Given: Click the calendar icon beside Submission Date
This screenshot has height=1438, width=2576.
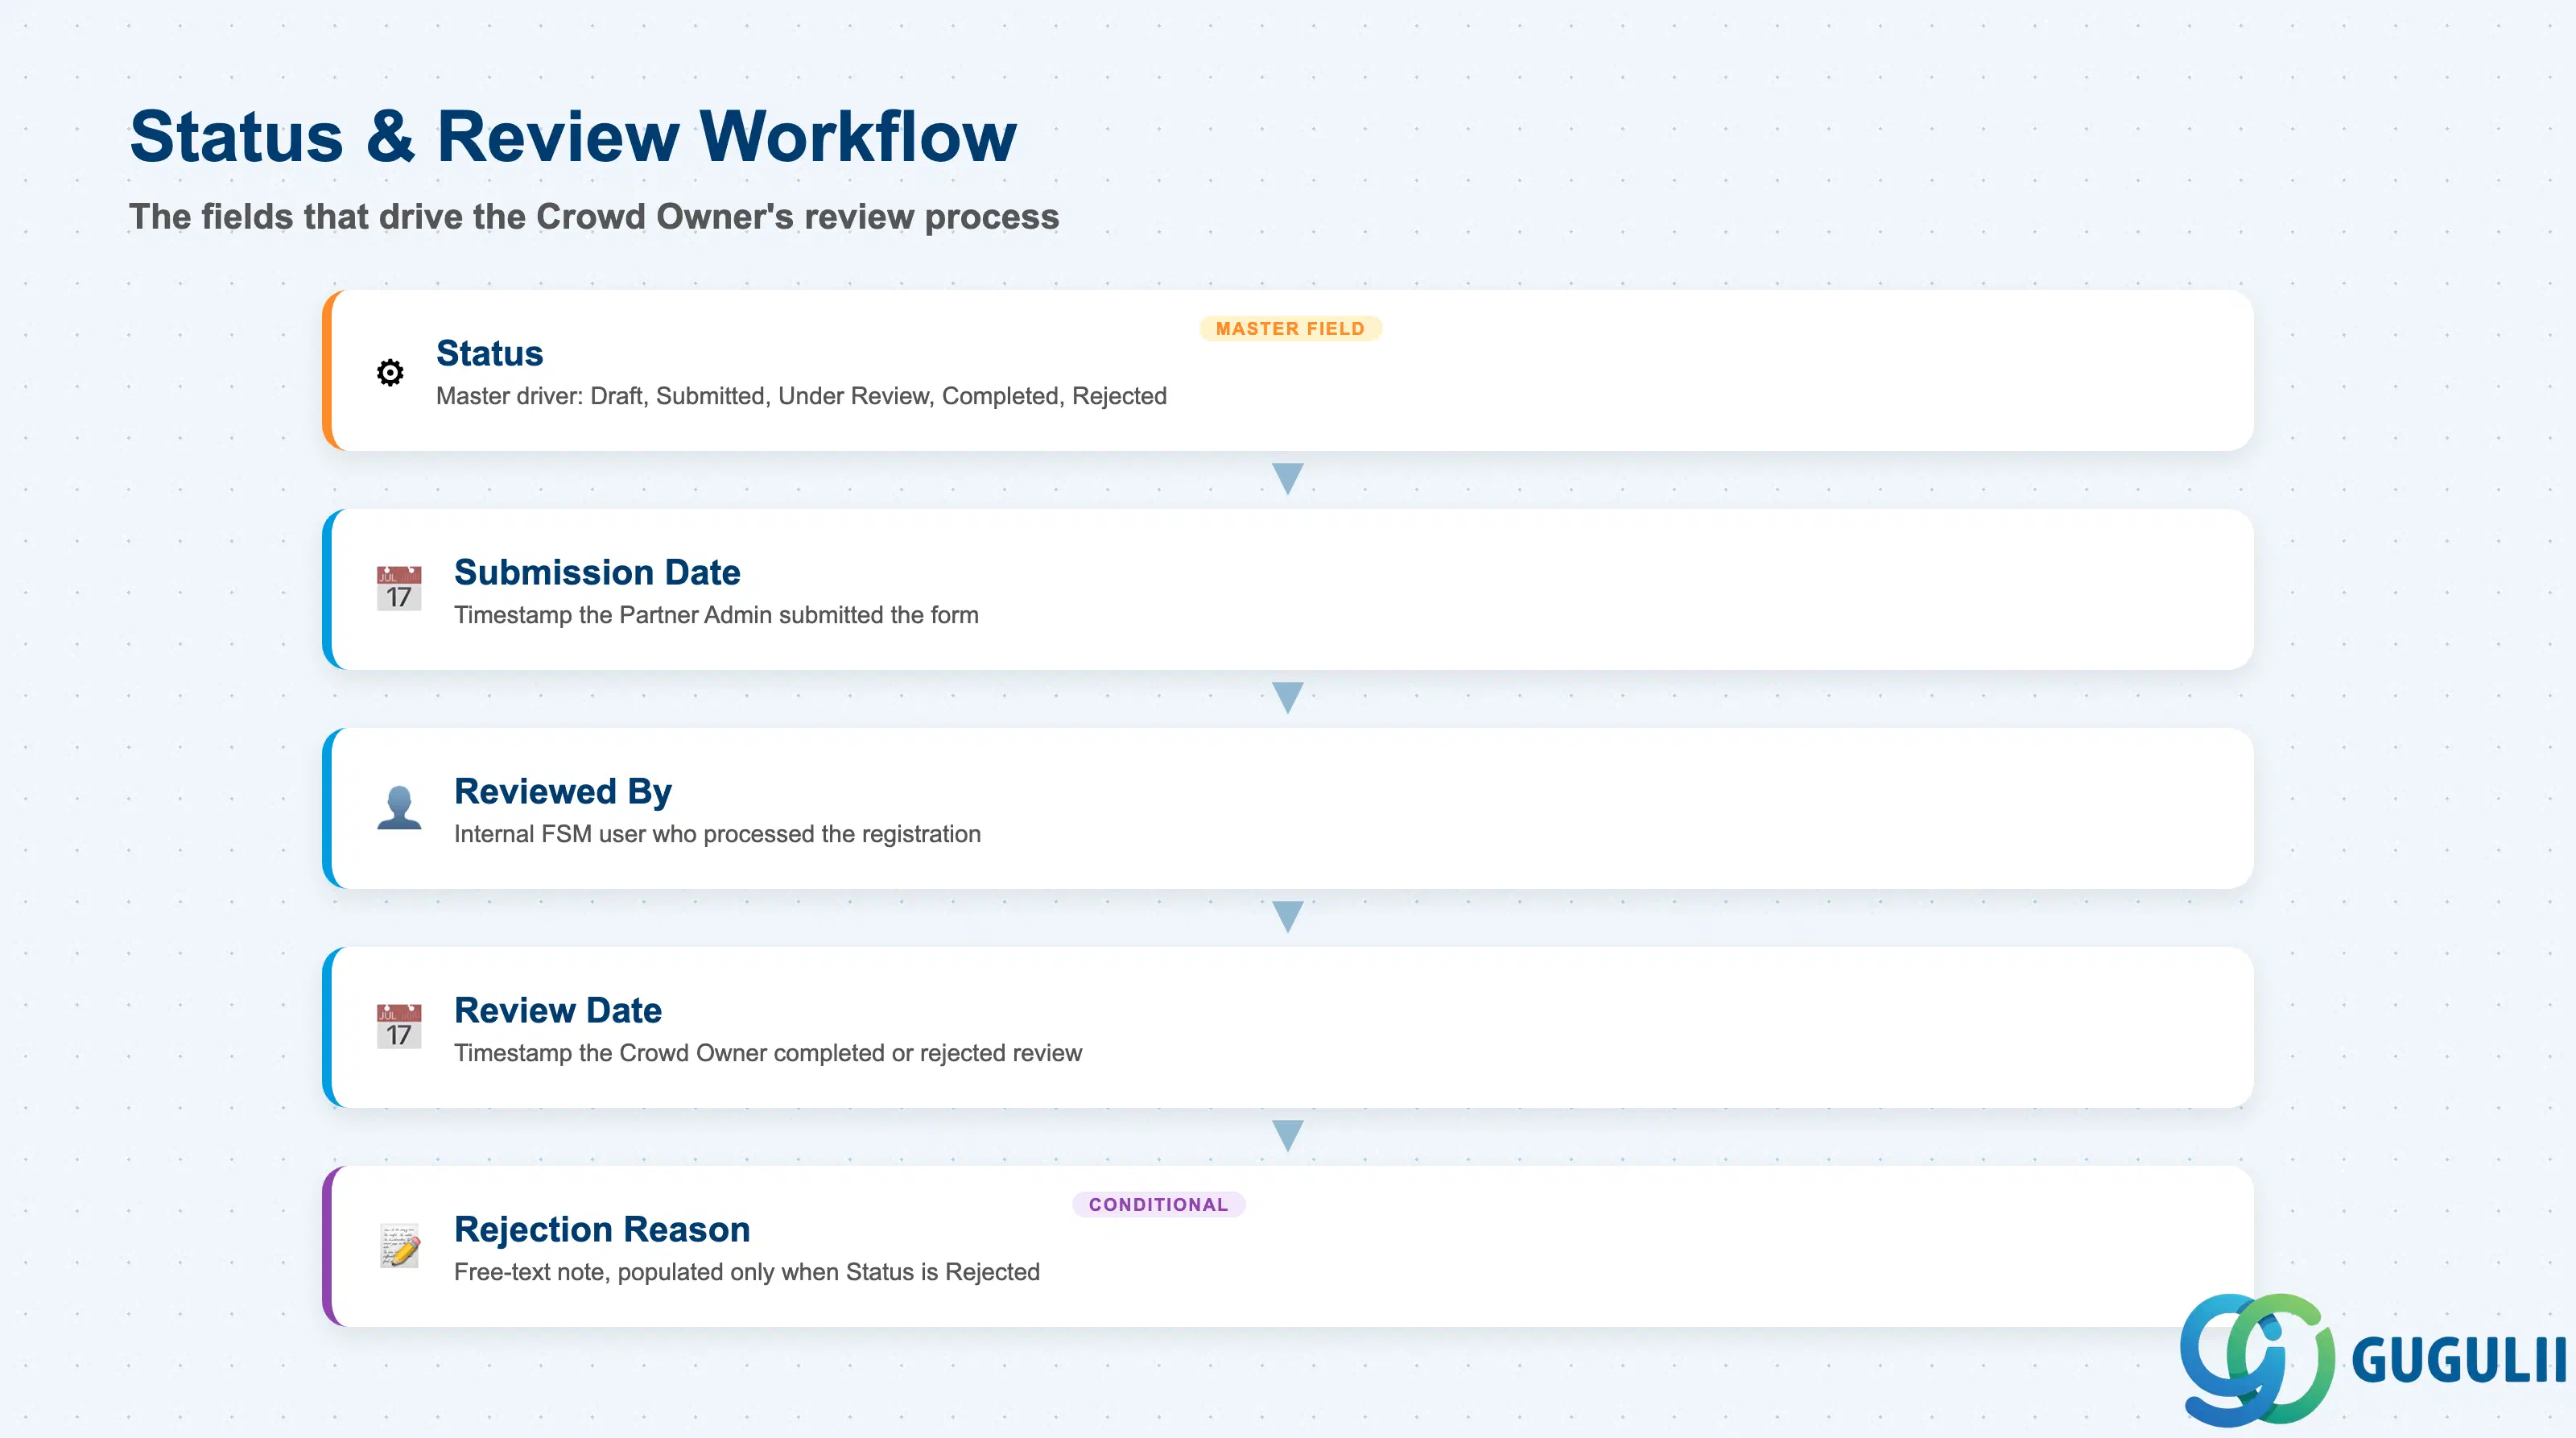Looking at the screenshot, I should pos(399,589).
